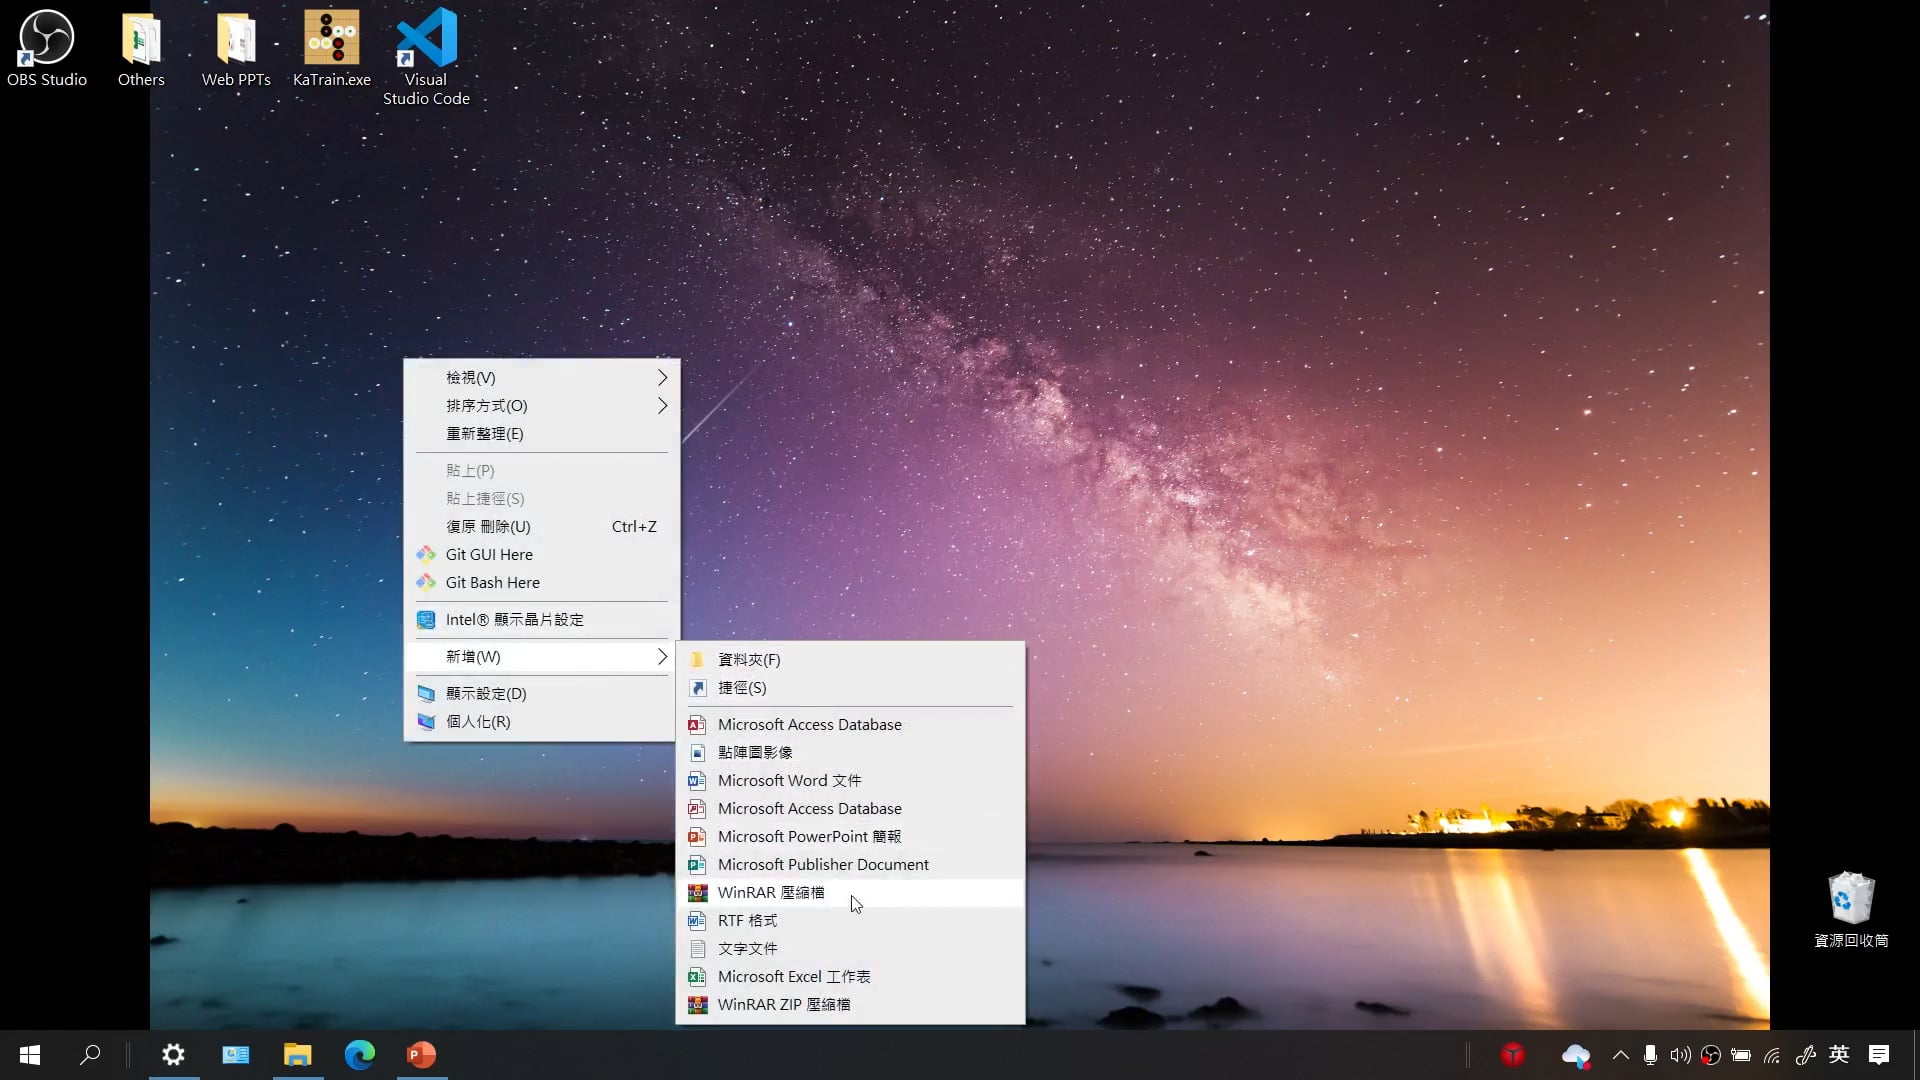Create a new Microsoft Excel 工作表
1920x1080 pixels.
pos(794,977)
